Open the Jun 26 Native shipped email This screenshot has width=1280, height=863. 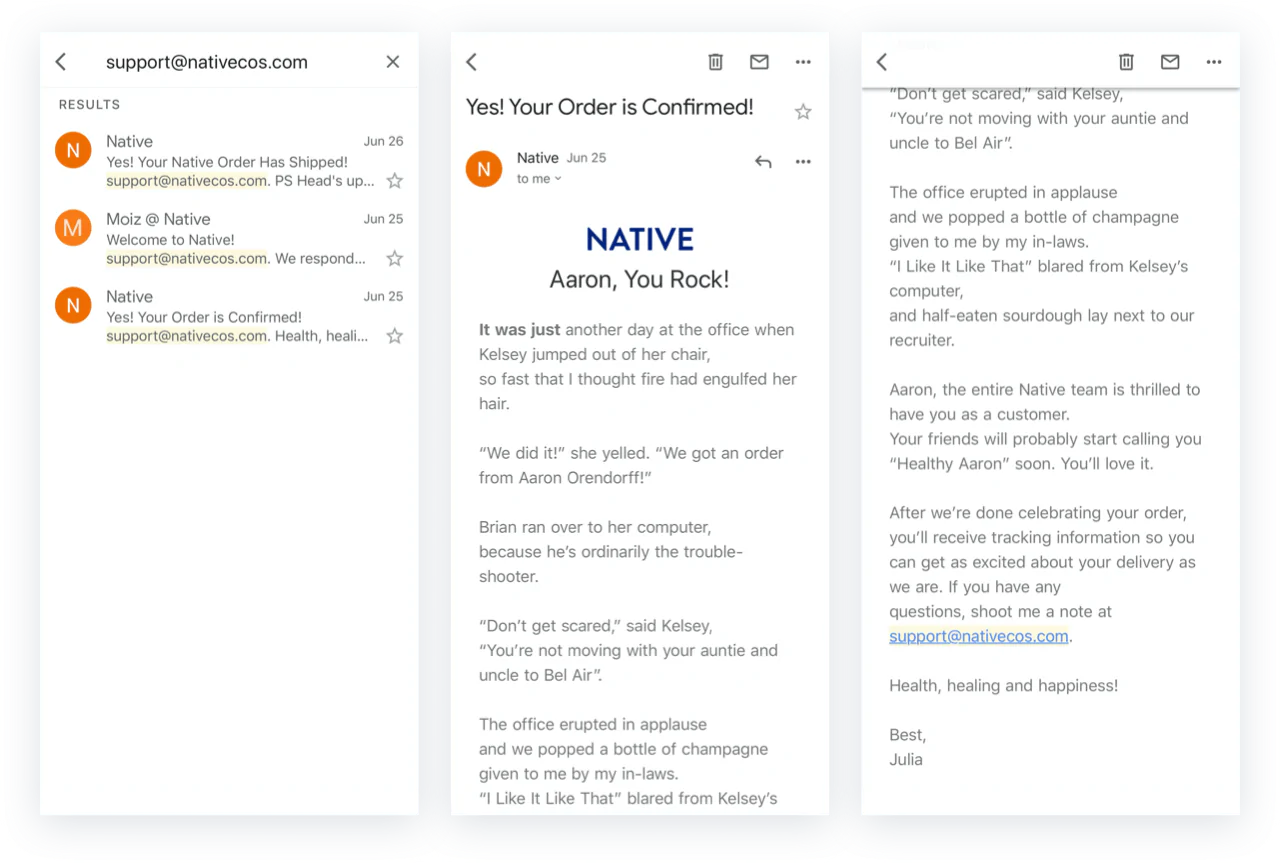pyautogui.click(x=229, y=161)
